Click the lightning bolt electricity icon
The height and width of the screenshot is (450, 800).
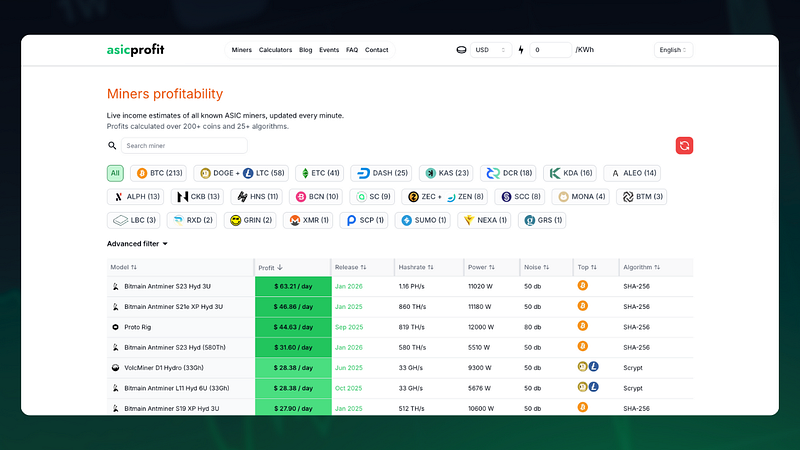(x=521, y=50)
